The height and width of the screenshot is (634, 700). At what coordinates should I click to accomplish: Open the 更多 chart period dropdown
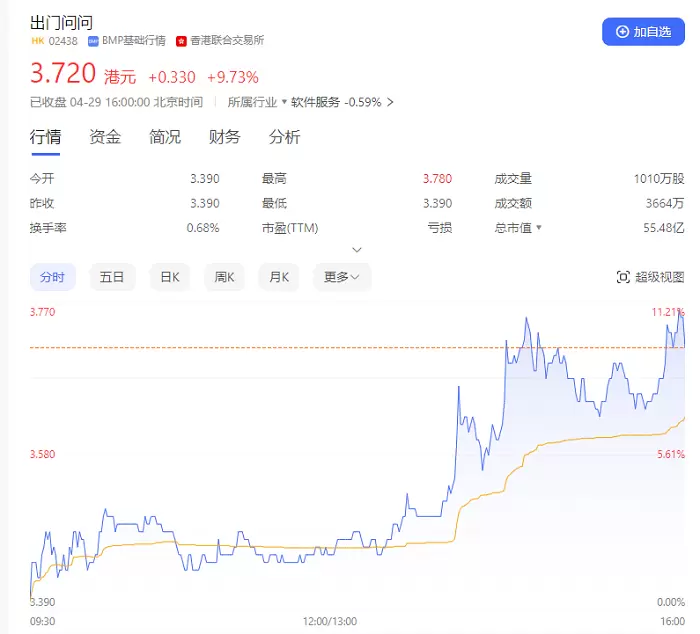(x=342, y=277)
